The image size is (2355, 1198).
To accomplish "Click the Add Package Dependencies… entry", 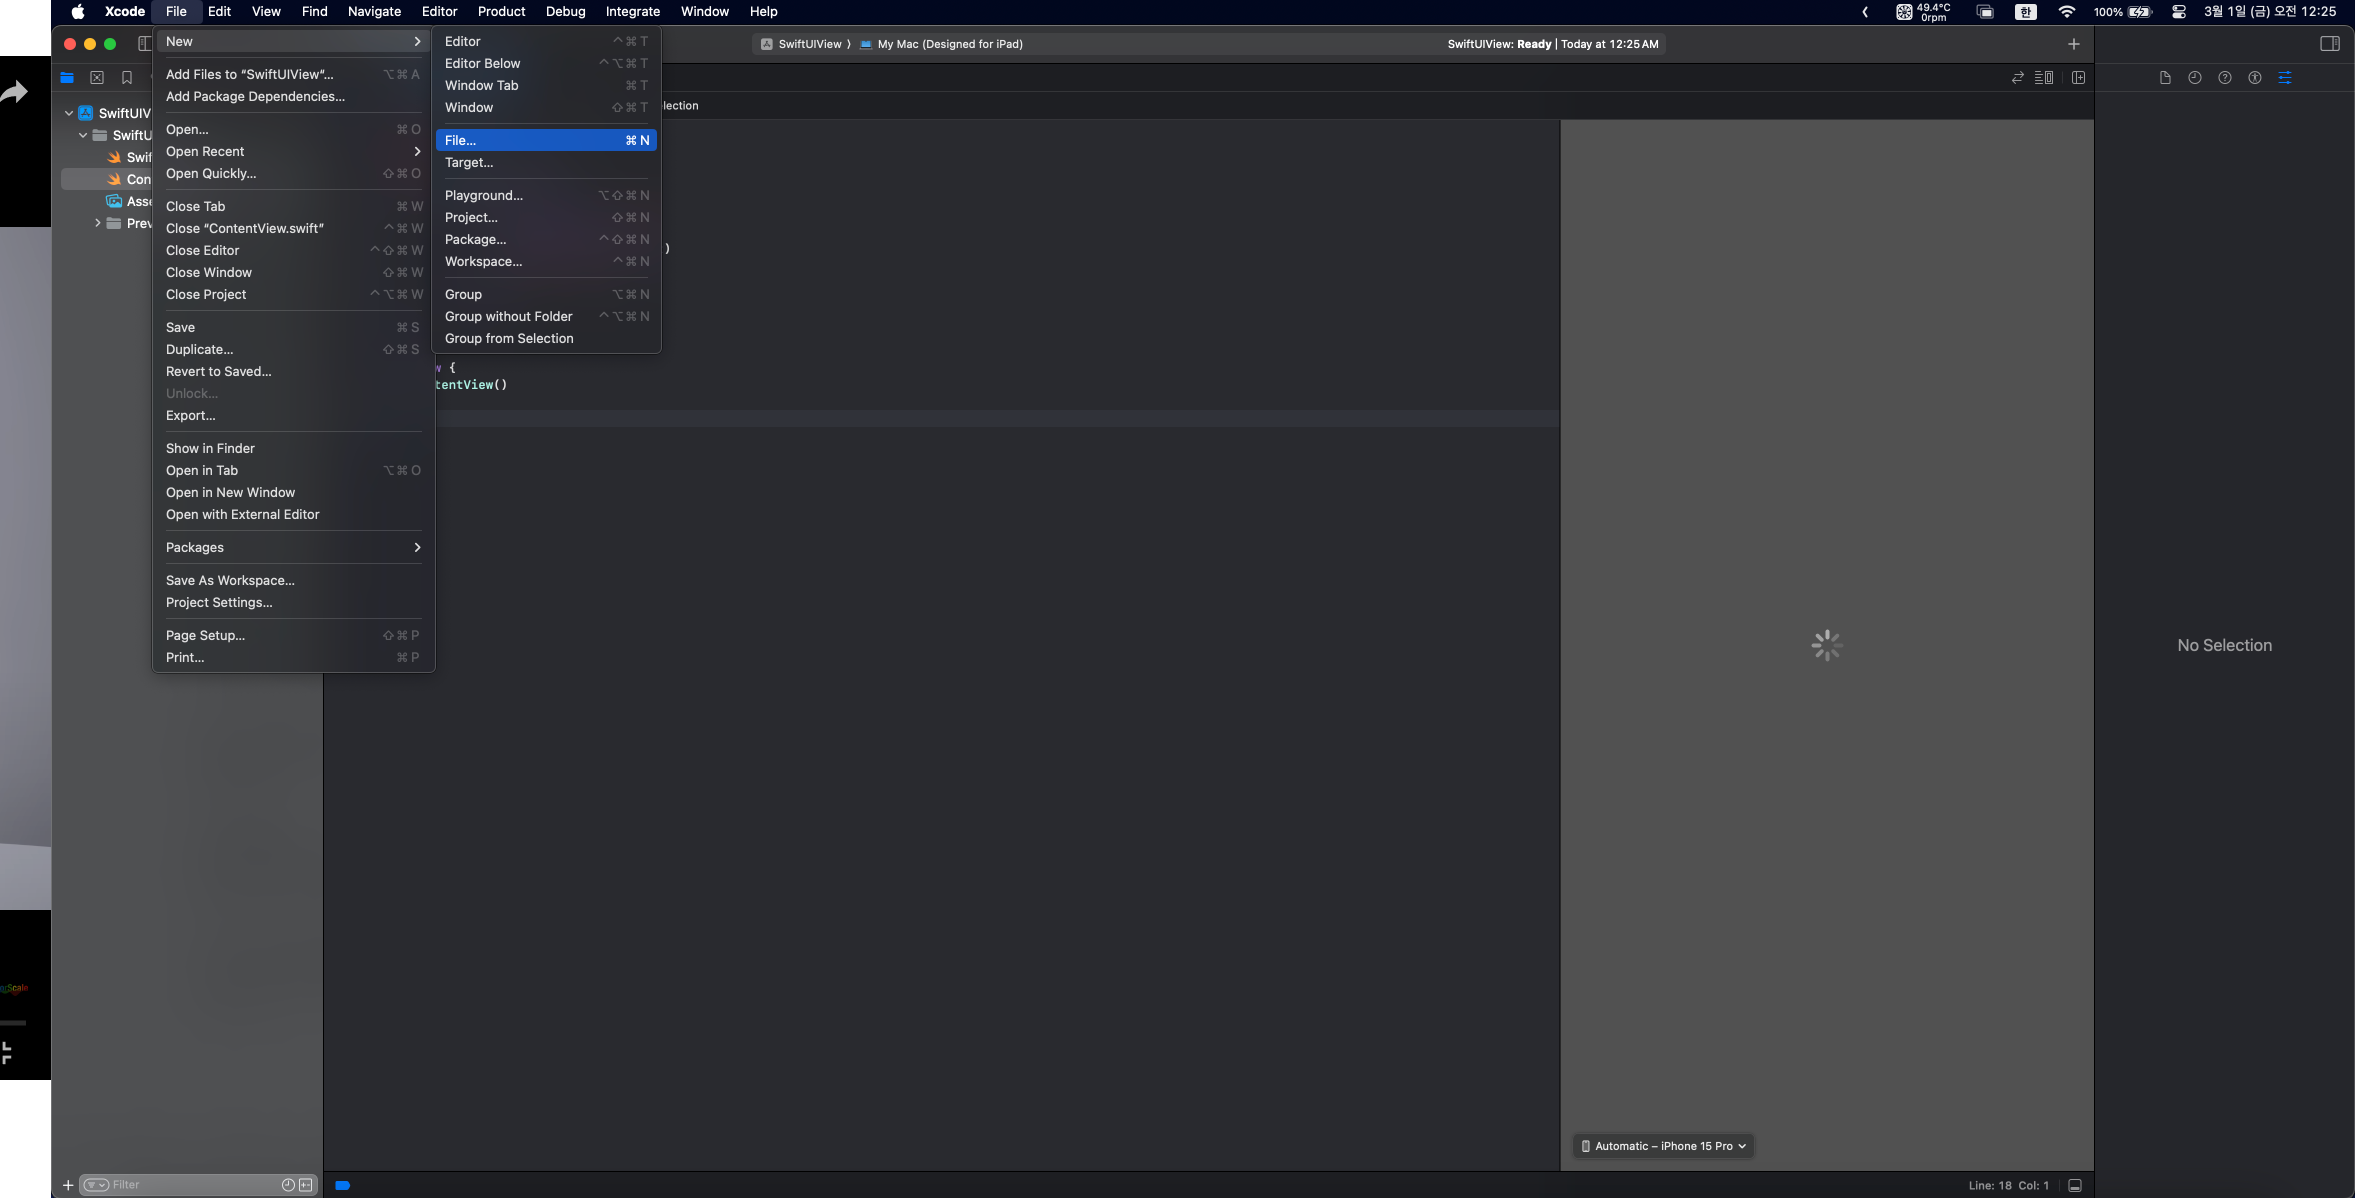I will [255, 96].
